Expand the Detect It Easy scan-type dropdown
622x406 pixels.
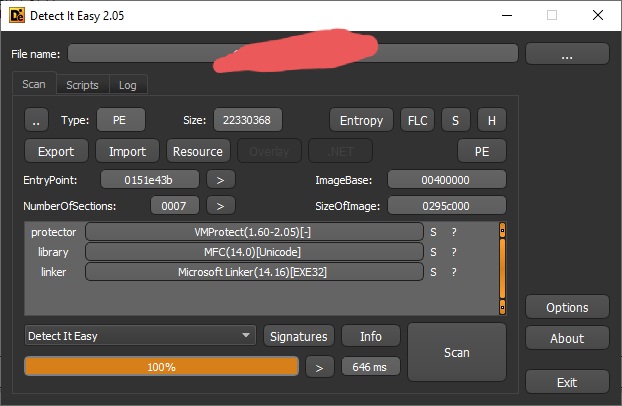point(140,336)
